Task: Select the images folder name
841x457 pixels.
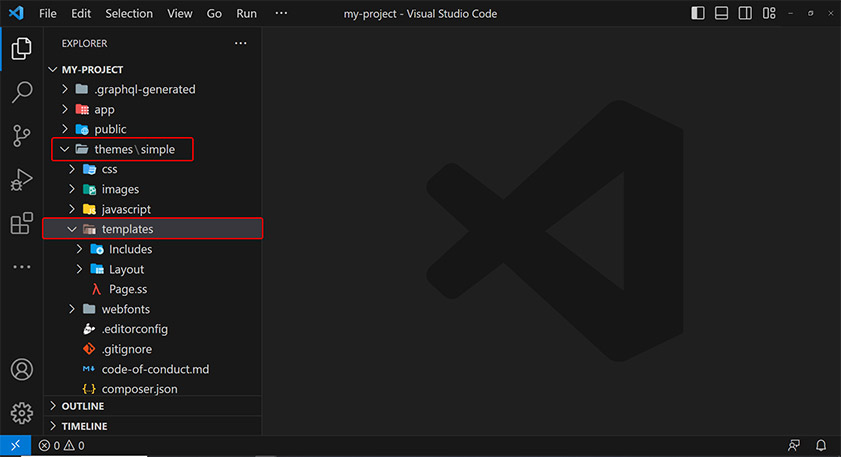Action: 120,189
